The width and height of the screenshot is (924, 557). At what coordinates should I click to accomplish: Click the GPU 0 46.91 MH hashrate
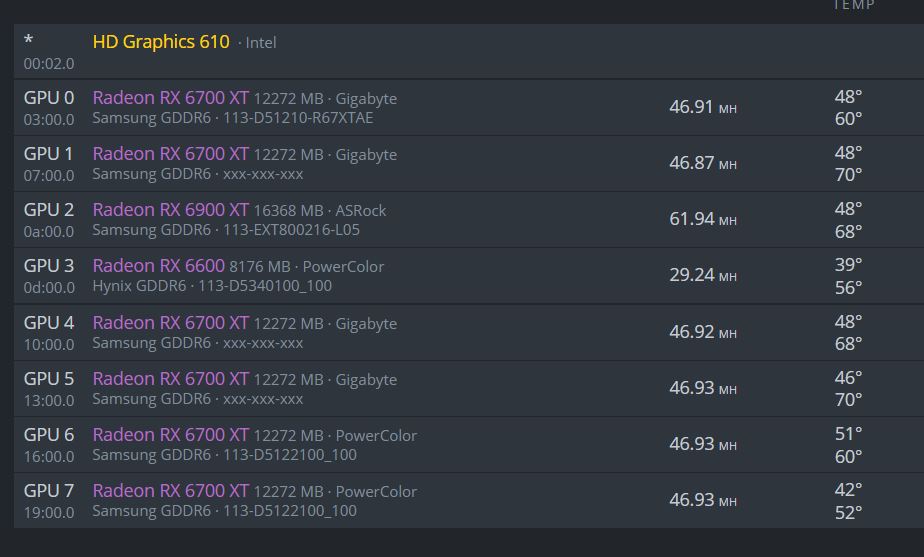click(703, 107)
